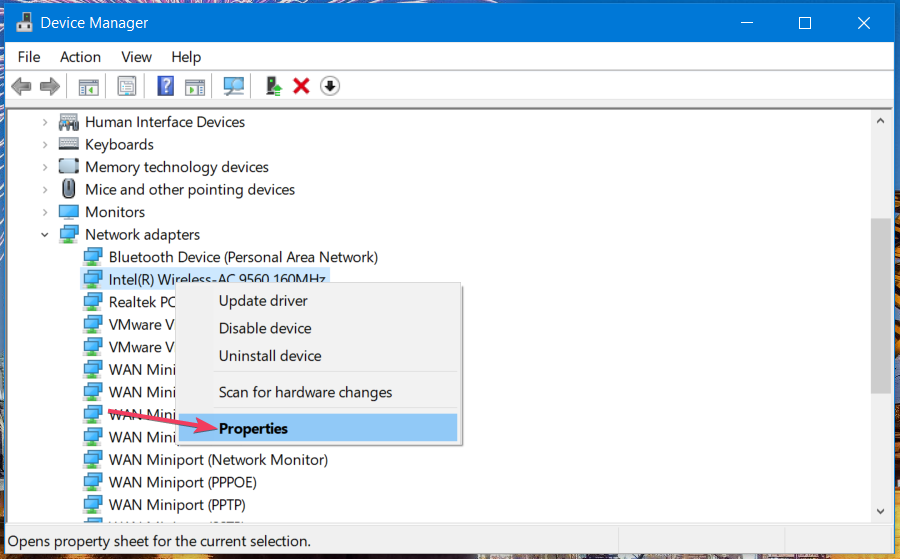This screenshot has height=559, width=900.
Task: Minimize the Device Manager window
Action: click(x=747, y=22)
